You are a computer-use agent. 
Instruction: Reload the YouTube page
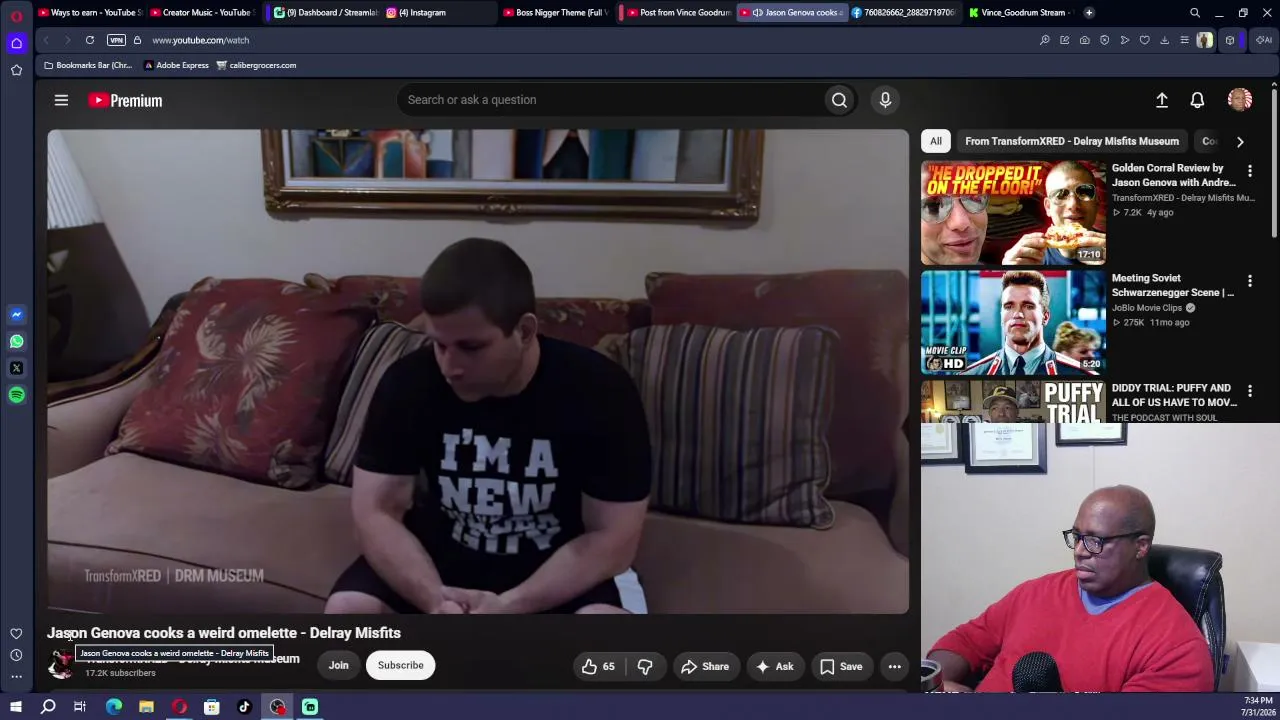(90, 40)
